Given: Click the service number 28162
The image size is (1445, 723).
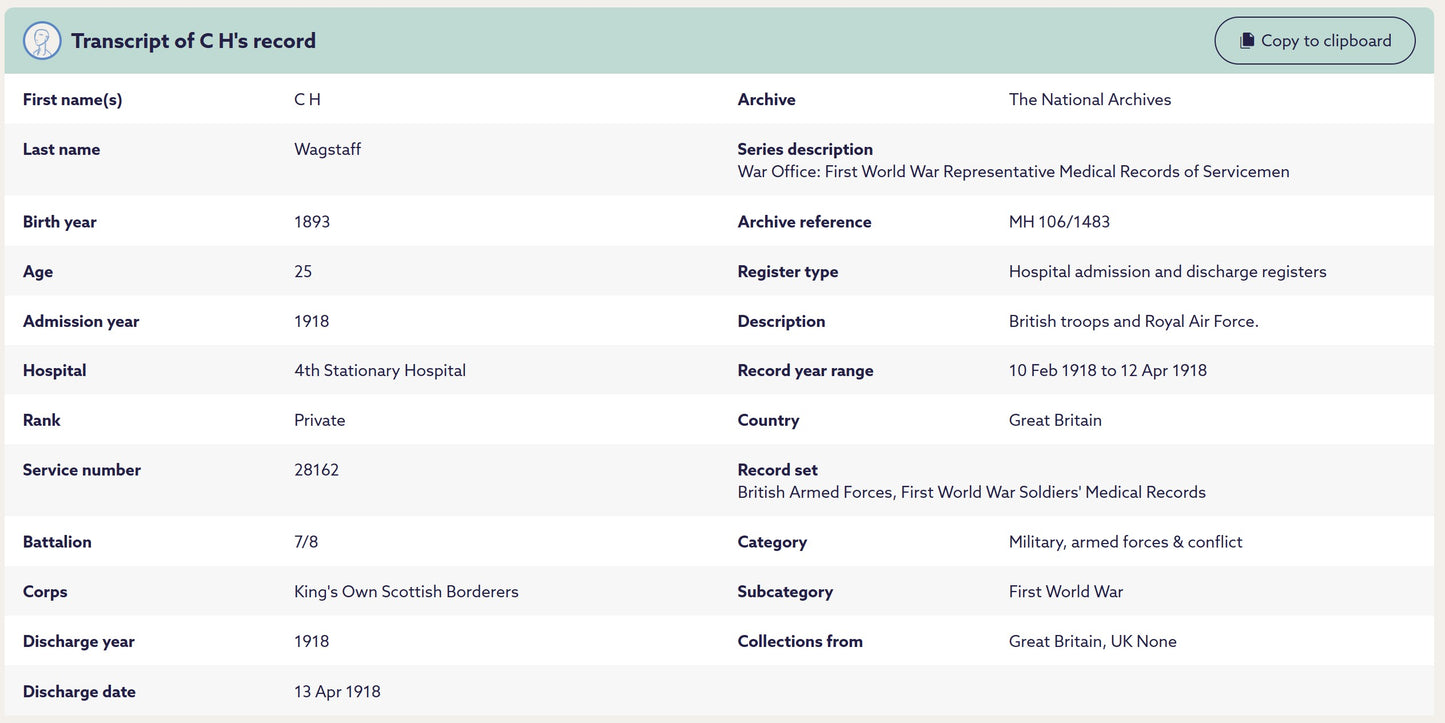Looking at the screenshot, I should point(316,470).
